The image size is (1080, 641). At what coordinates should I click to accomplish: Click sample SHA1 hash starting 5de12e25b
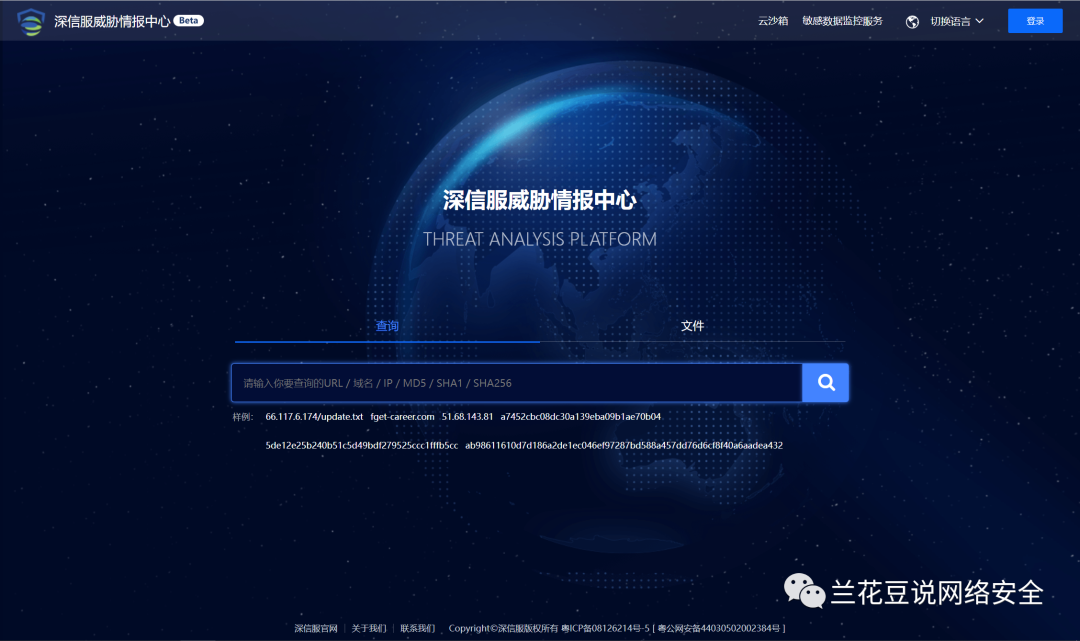tap(362, 445)
